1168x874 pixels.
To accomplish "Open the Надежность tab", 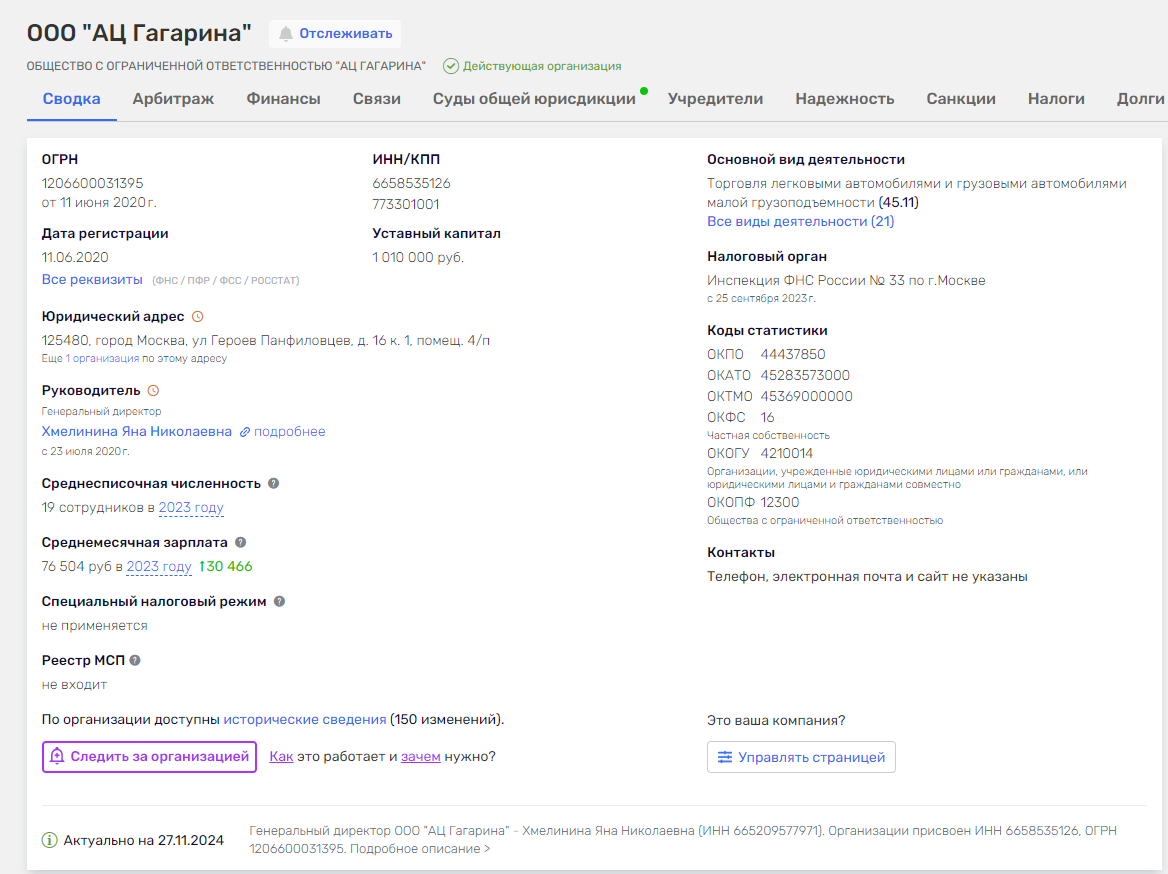I will pos(845,98).
